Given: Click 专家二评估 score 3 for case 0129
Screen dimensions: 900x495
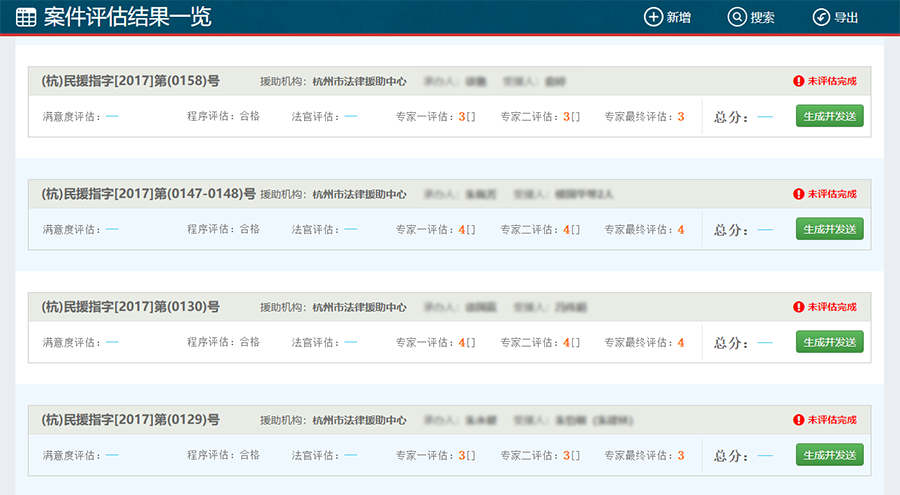Looking at the screenshot, I should 567,455.
